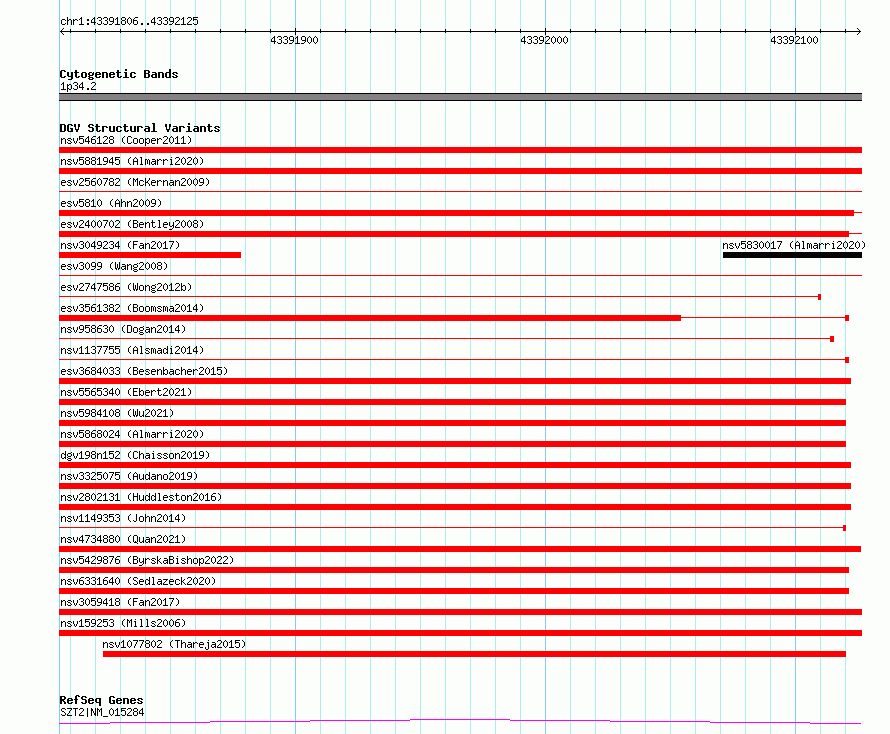This screenshot has height=734, width=890.
Task: Click the RefSeq Genes track title
Action: [102, 701]
